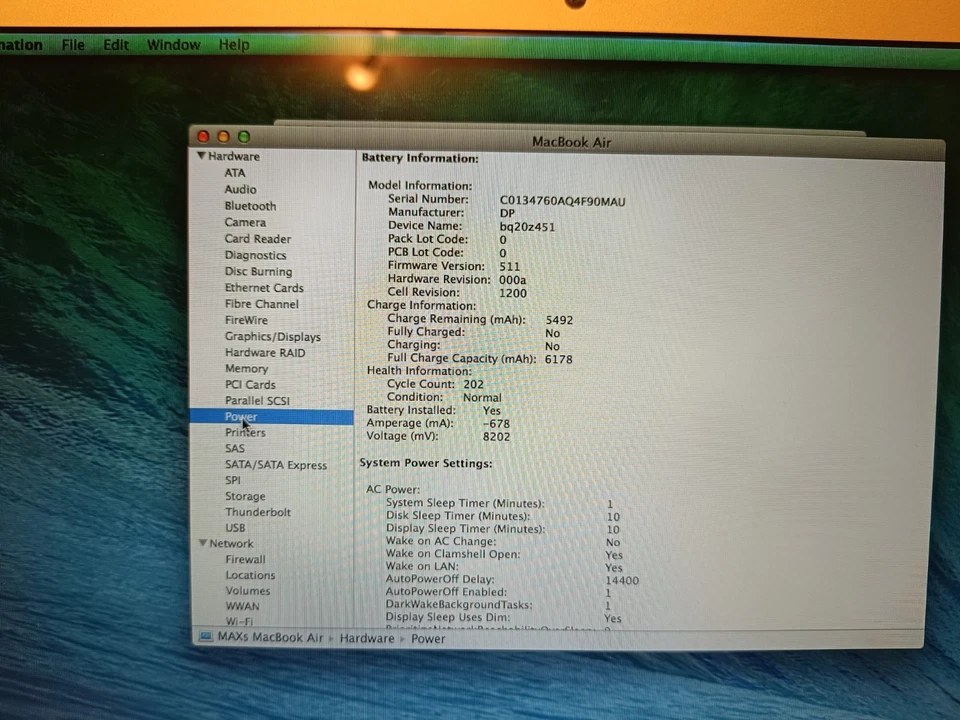This screenshot has height=720, width=960.
Task: Click MAXs MacBook Air in the breadcrumb bar
Action: click(x=269, y=637)
